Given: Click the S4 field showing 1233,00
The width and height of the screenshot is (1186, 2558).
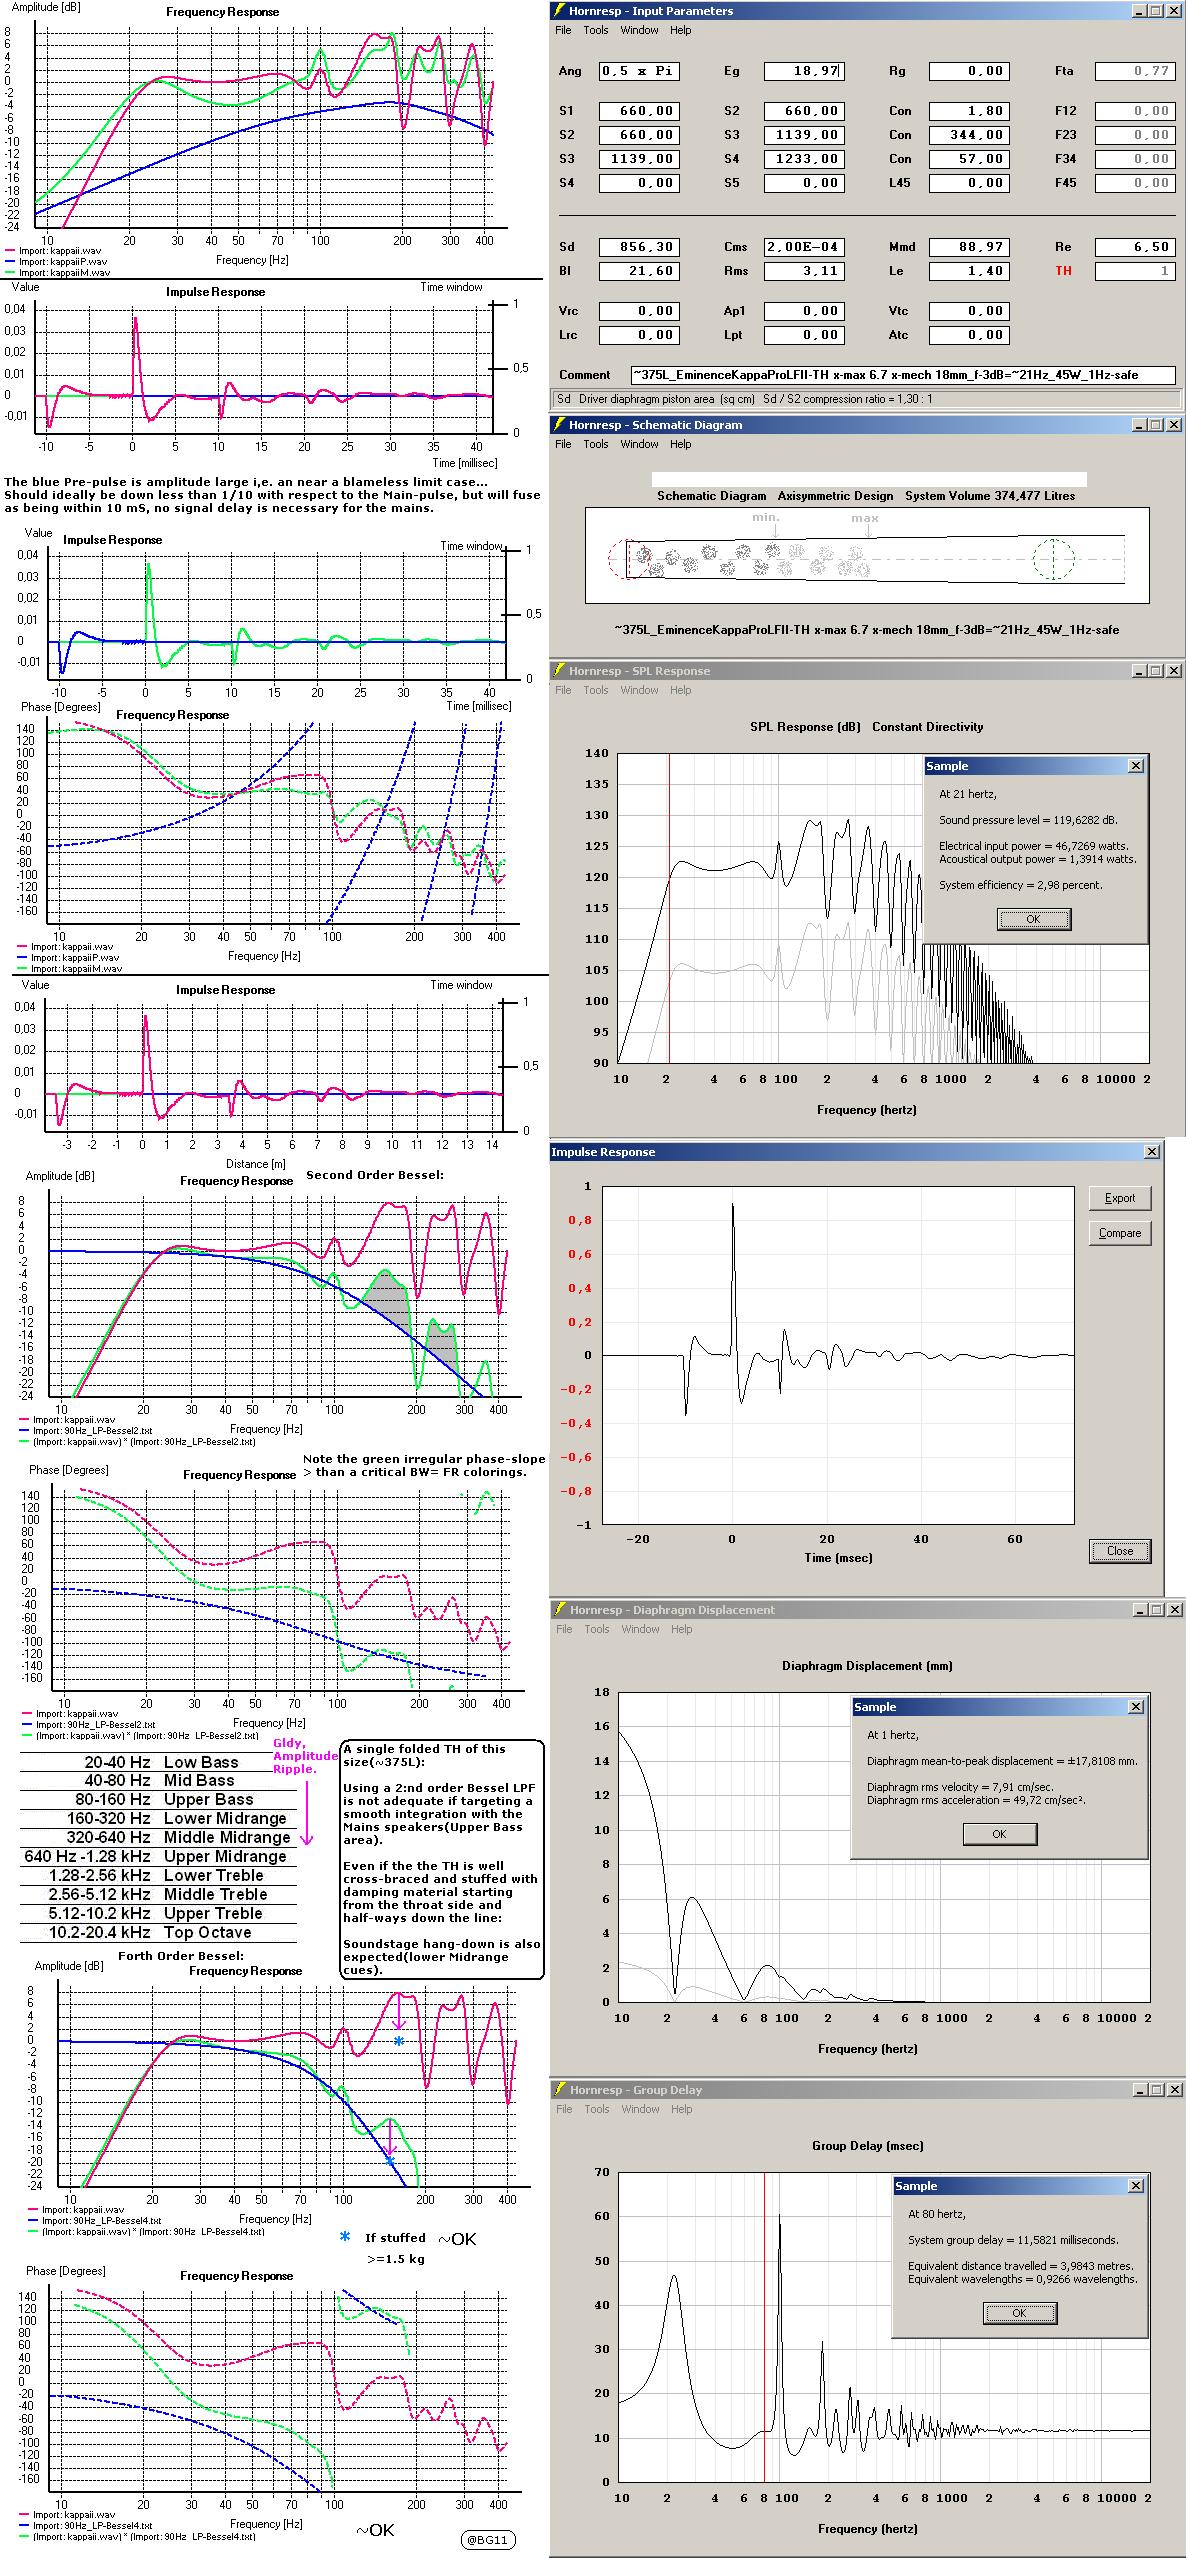Looking at the screenshot, I should pos(804,159).
